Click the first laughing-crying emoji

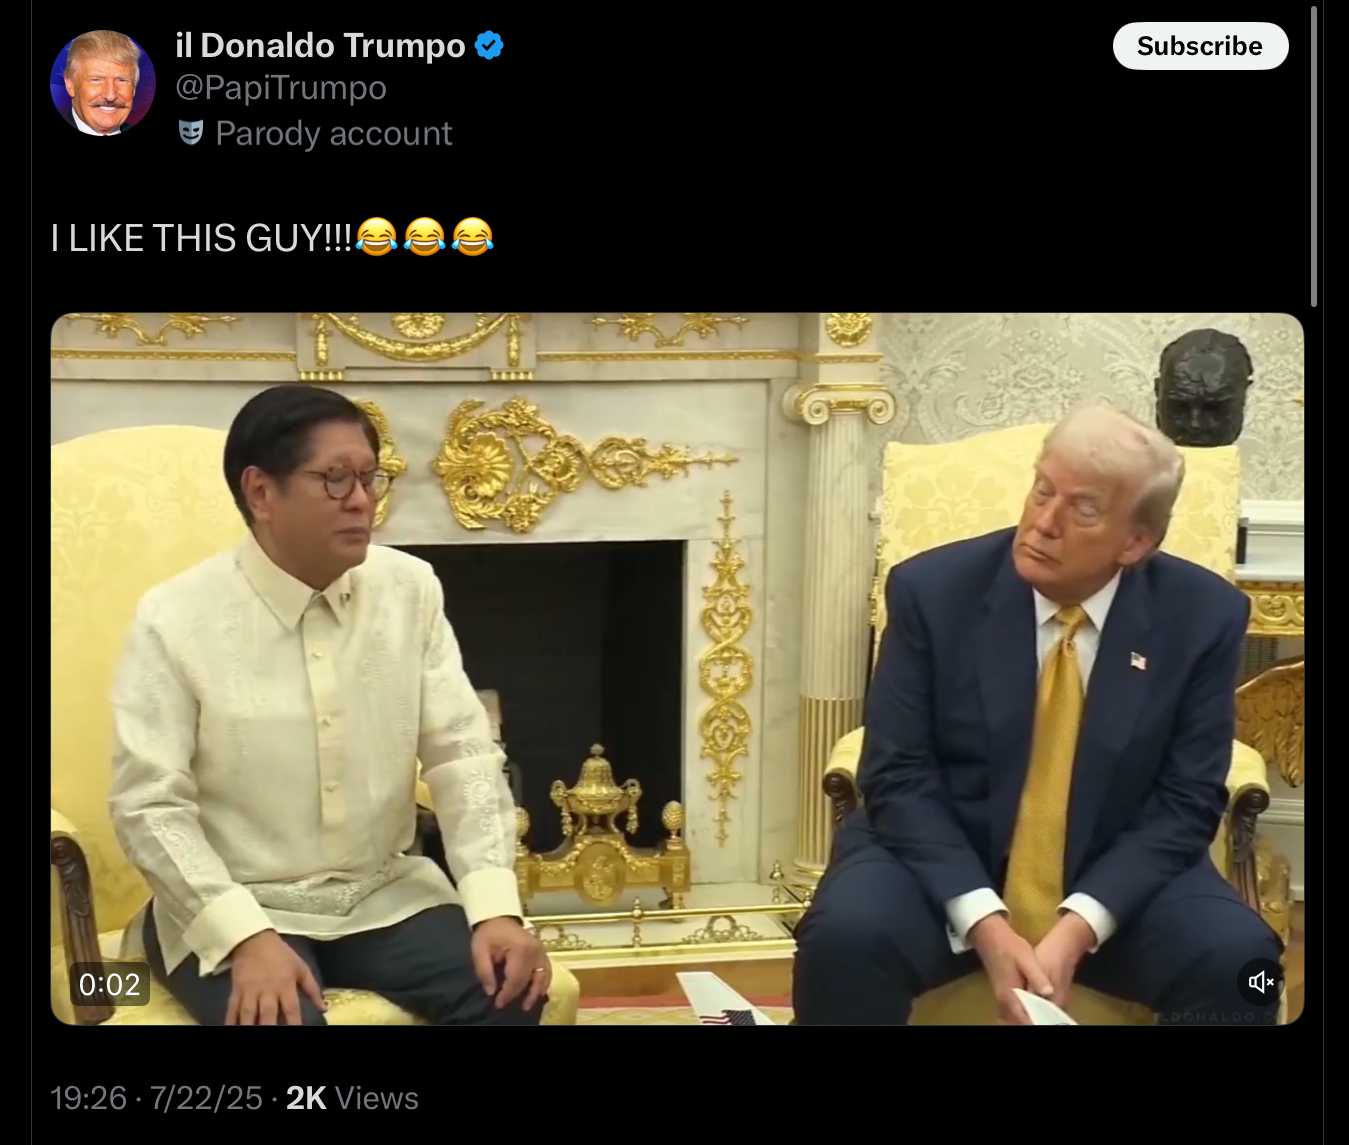[x=376, y=237]
